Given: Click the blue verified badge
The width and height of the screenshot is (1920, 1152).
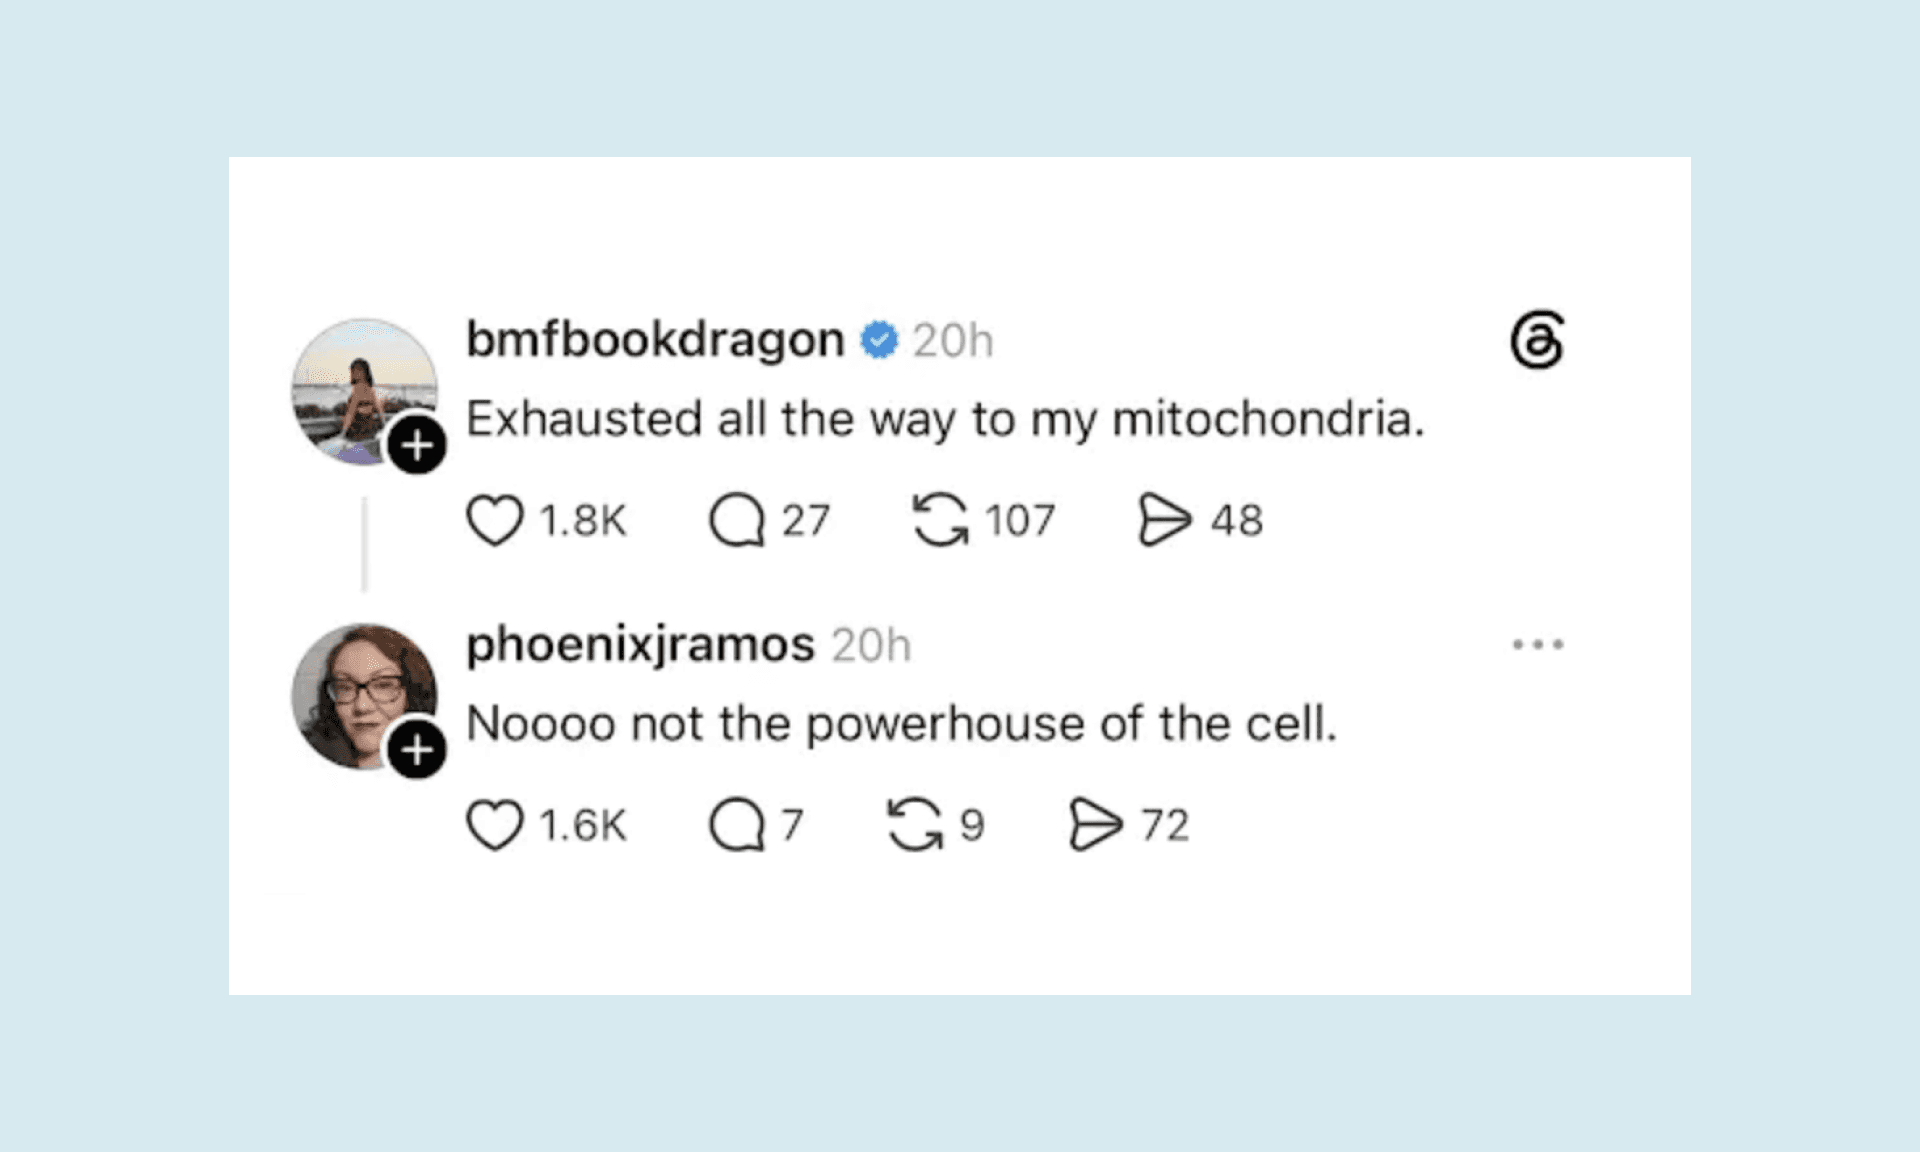Looking at the screenshot, I should [x=880, y=340].
